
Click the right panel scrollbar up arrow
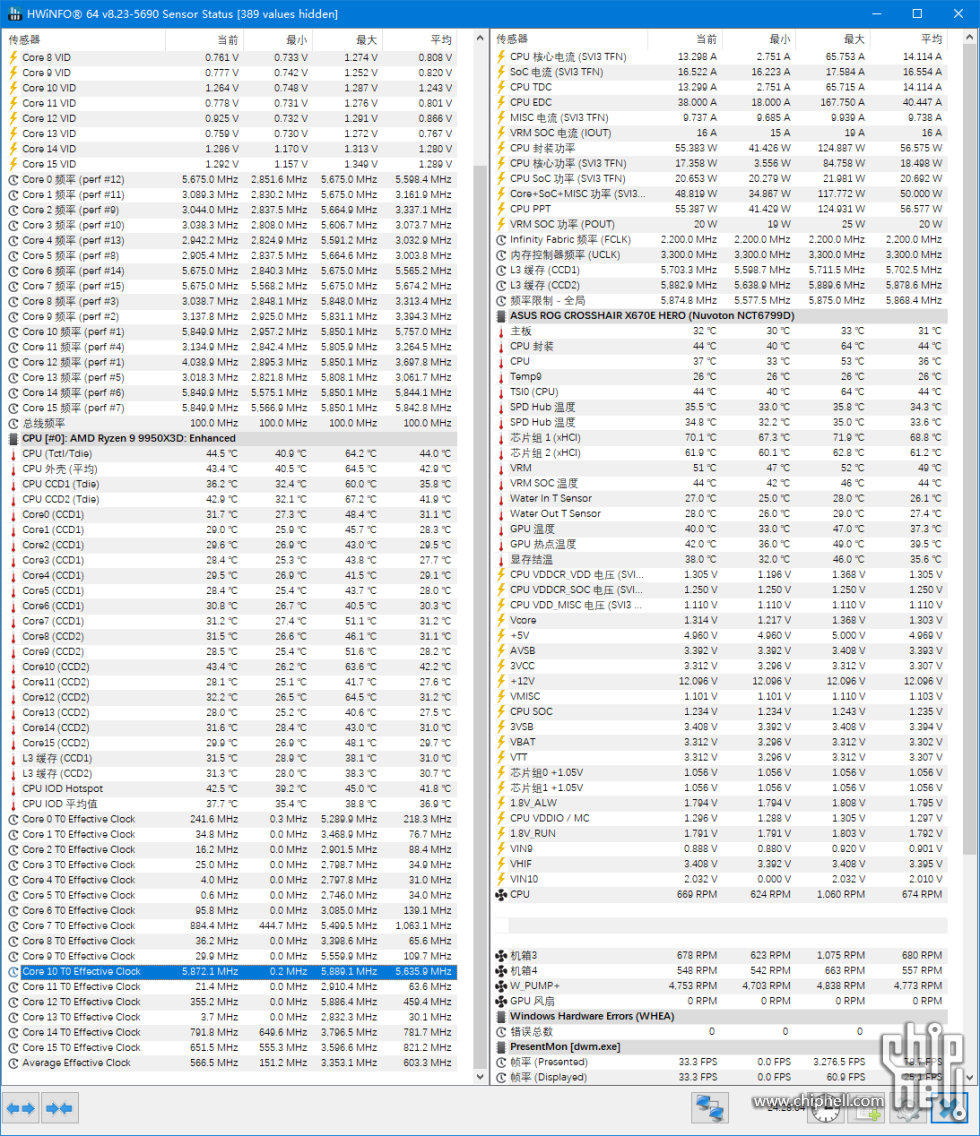click(x=971, y=36)
